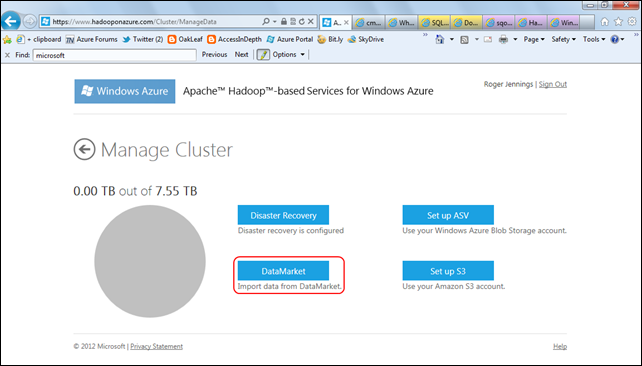Expand the command bar overflow chevron
642x366 pixels.
tap(635, 35)
